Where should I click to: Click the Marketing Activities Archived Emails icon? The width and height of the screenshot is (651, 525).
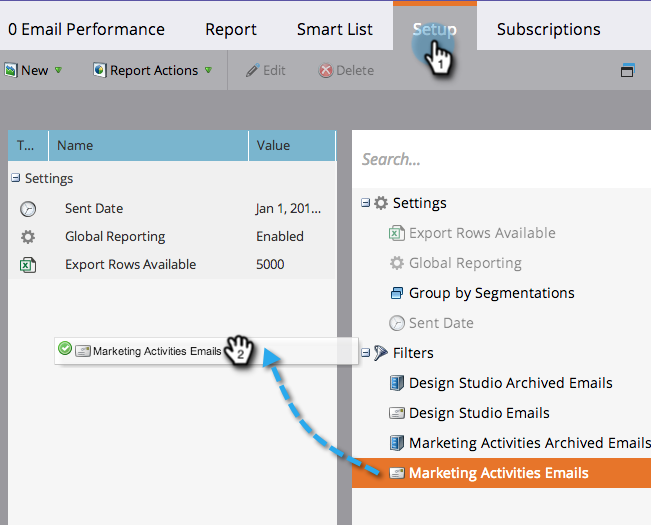pos(397,443)
